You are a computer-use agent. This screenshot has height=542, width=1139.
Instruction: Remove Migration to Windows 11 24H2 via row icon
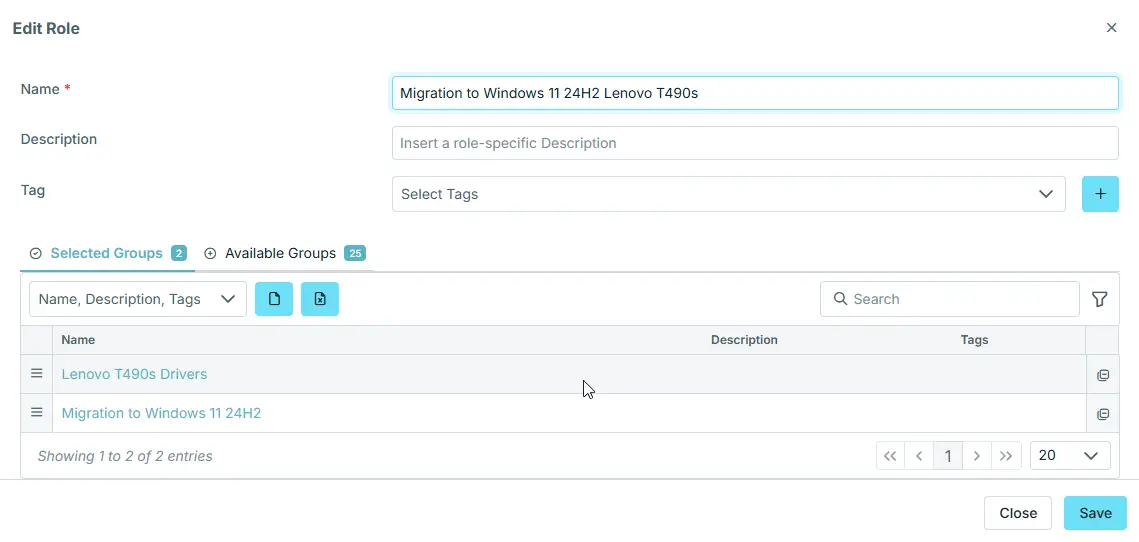1103,414
